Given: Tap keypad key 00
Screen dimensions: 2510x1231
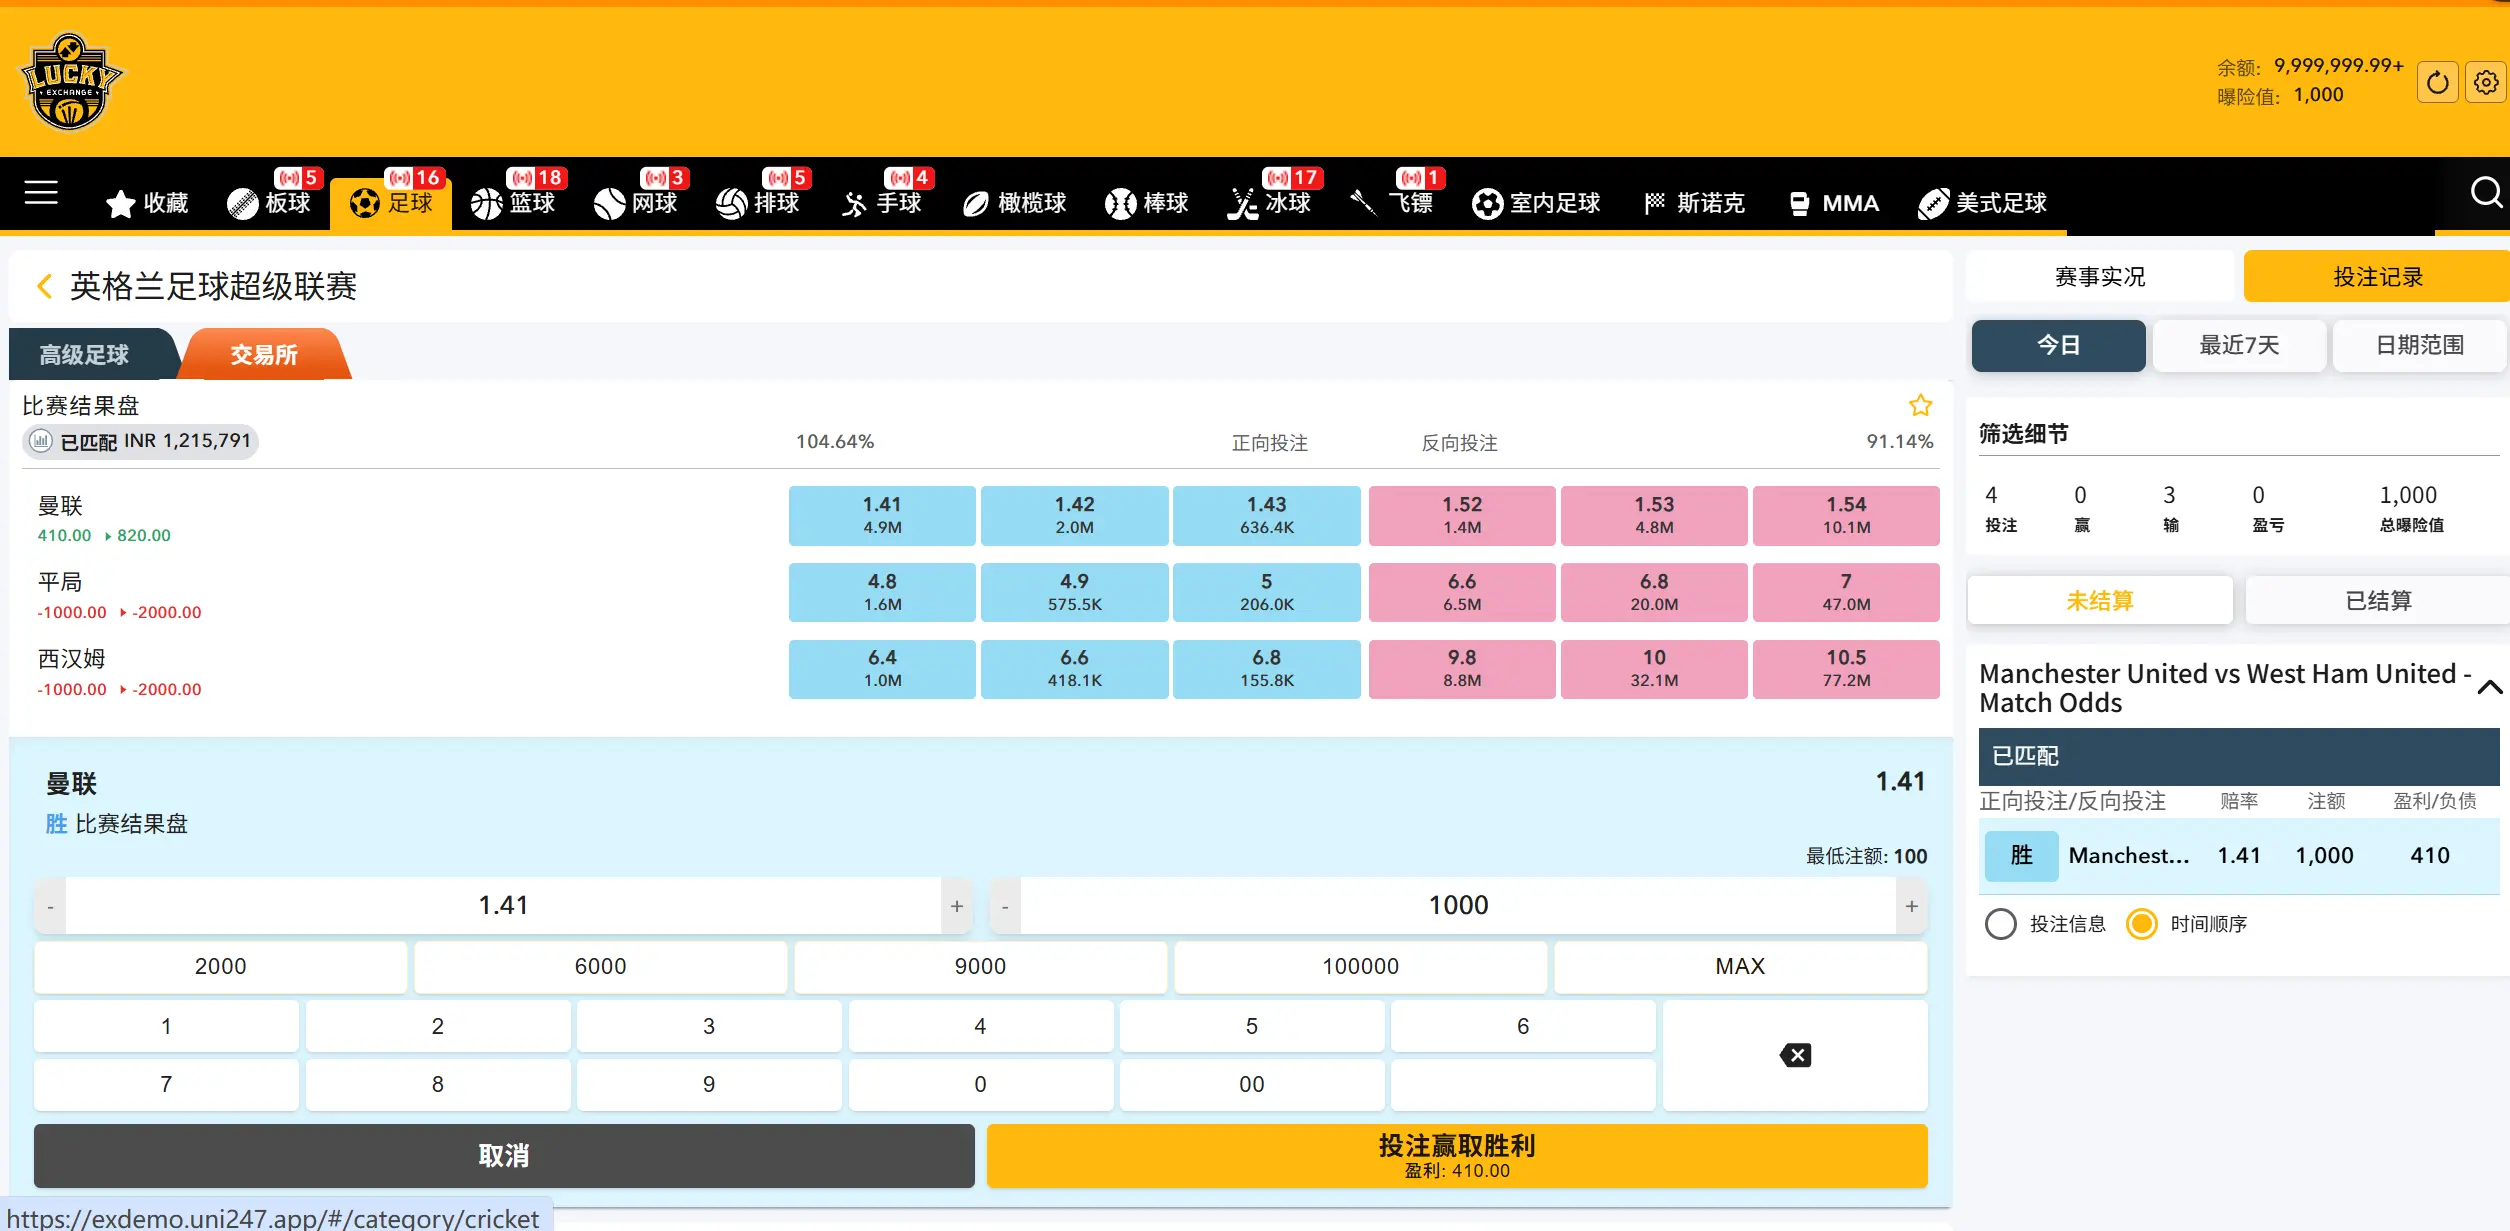Looking at the screenshot, I should [x=1252, y=1085].
